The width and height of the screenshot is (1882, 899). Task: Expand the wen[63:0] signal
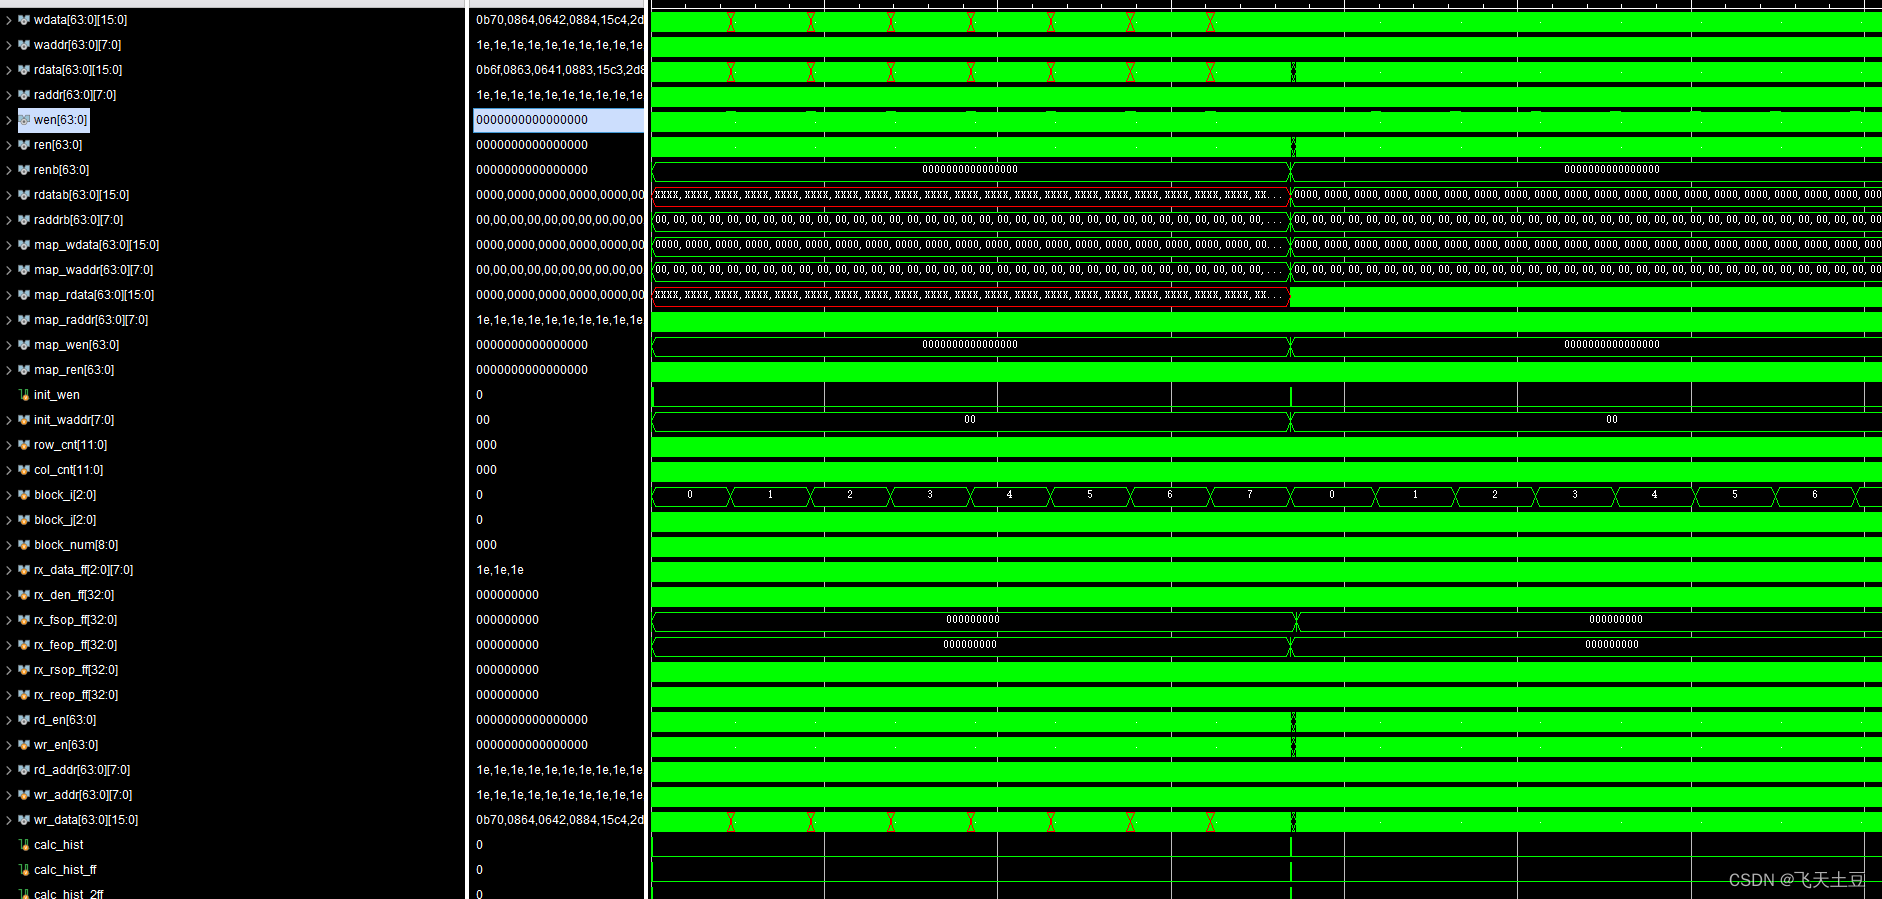tap(9, 120)
